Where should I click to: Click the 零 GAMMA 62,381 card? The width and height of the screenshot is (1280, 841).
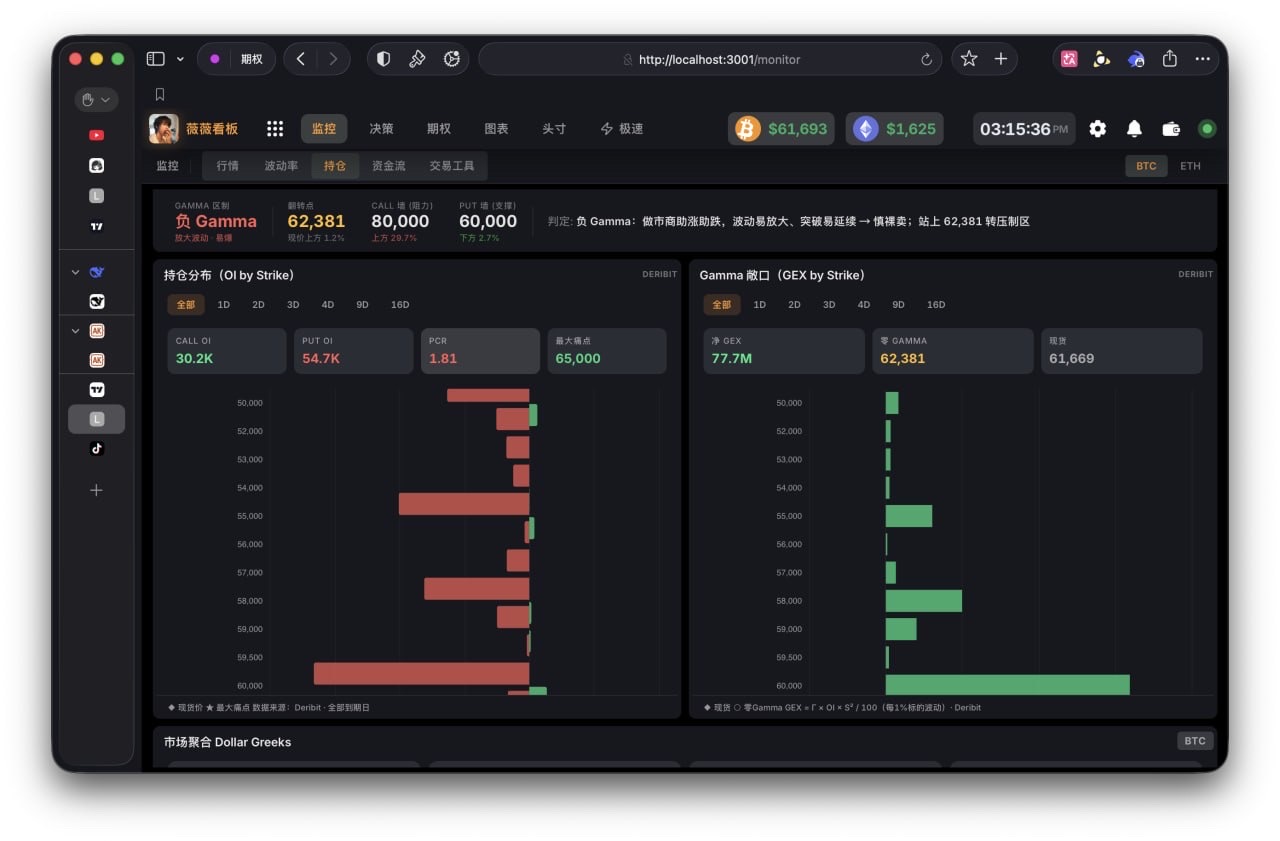953,351
